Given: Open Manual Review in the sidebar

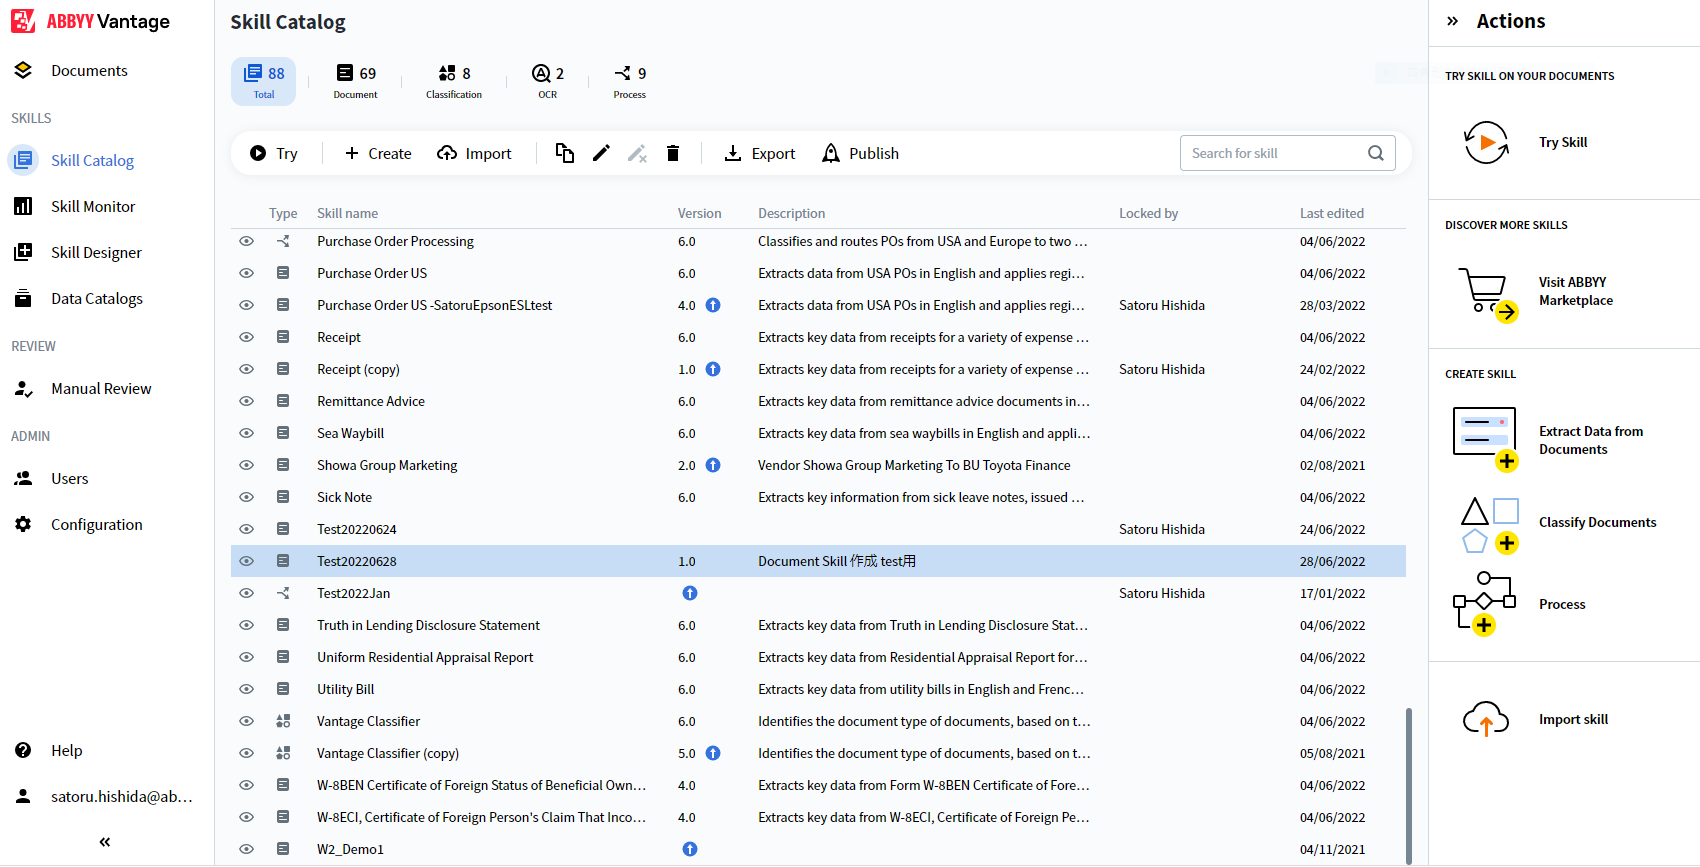Looking at the screenshot, I should (101, 388).
